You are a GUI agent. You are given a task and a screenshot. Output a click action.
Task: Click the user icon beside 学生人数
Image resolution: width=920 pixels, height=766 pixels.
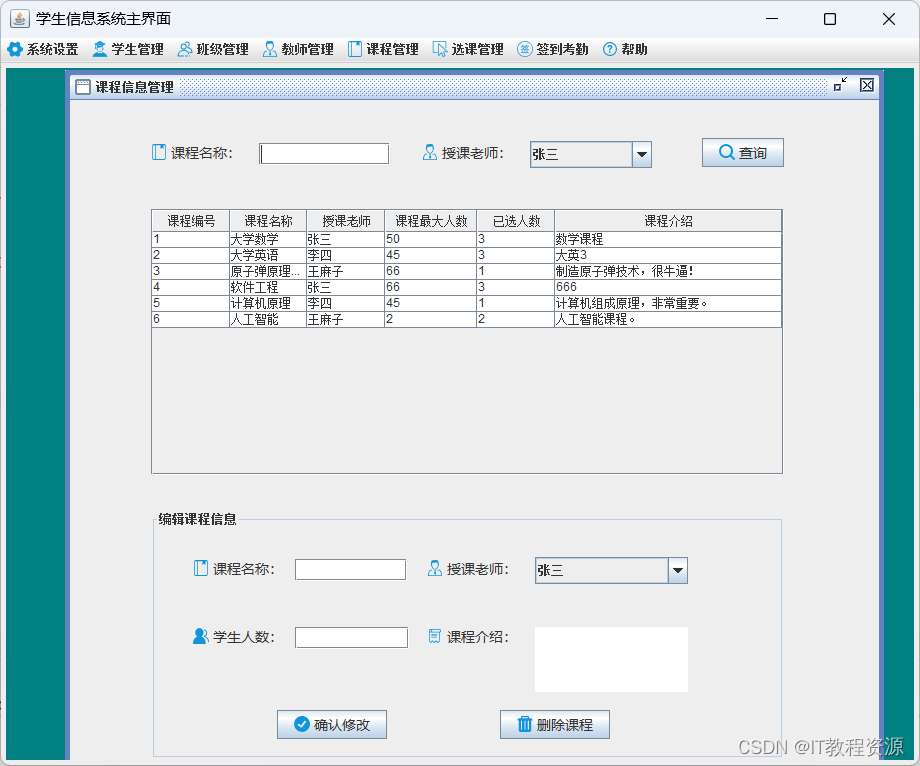(201, 636)
